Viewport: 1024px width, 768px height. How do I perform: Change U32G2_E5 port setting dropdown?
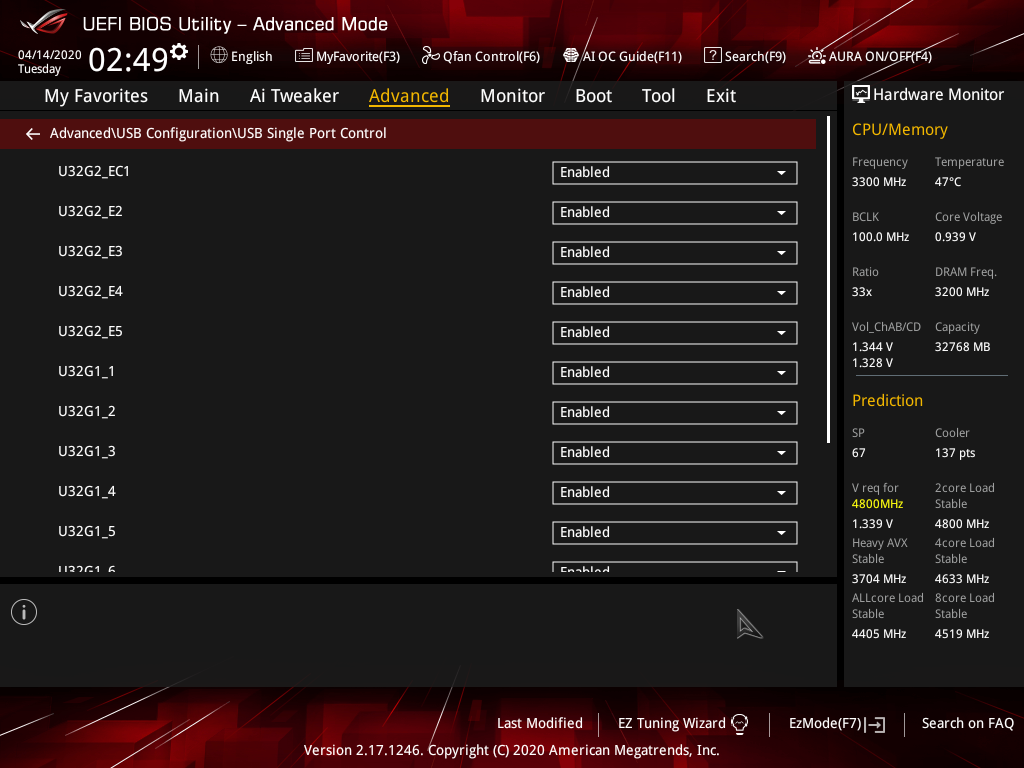(x=675, y=333)
